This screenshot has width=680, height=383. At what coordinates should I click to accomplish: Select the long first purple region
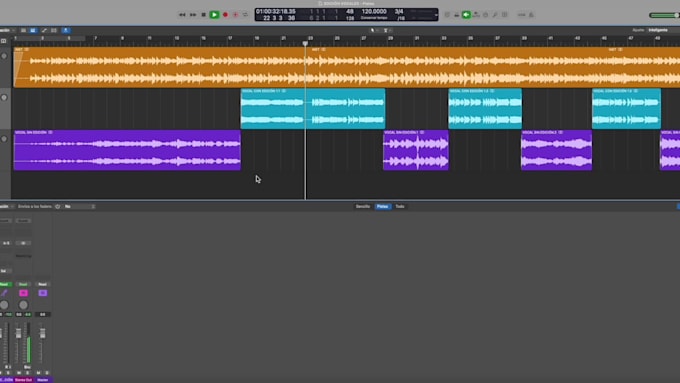pyautogui.click(x=127, y=150)
